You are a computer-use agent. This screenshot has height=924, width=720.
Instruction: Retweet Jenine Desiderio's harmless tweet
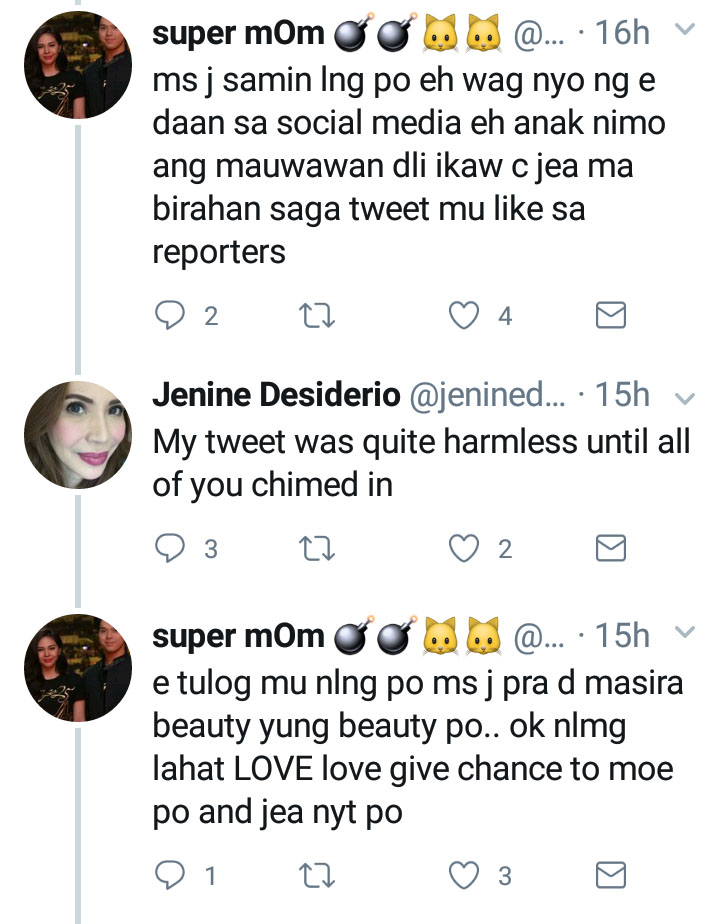317,547
